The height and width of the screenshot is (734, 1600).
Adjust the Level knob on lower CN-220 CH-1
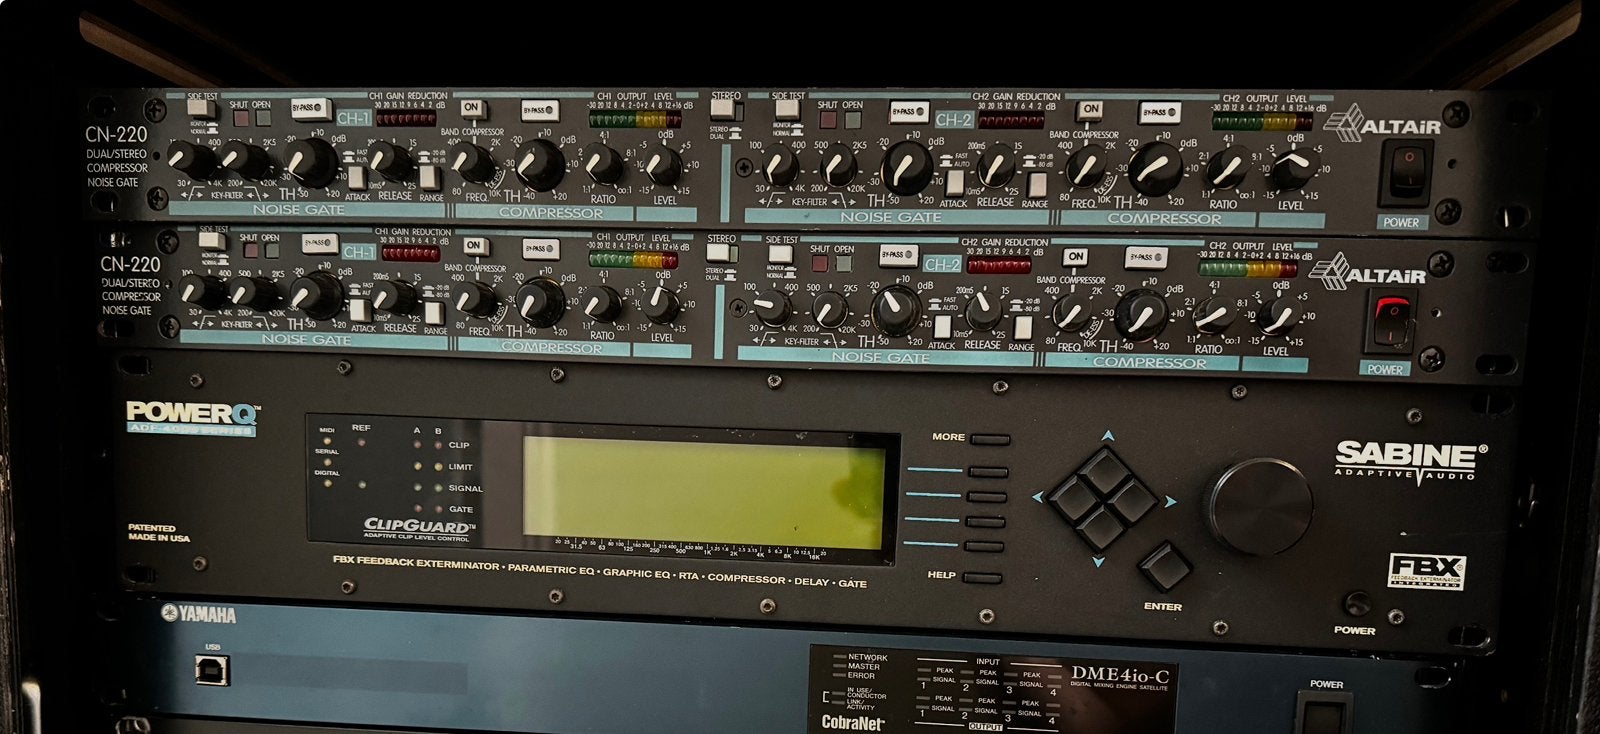[x=661, y=305]
